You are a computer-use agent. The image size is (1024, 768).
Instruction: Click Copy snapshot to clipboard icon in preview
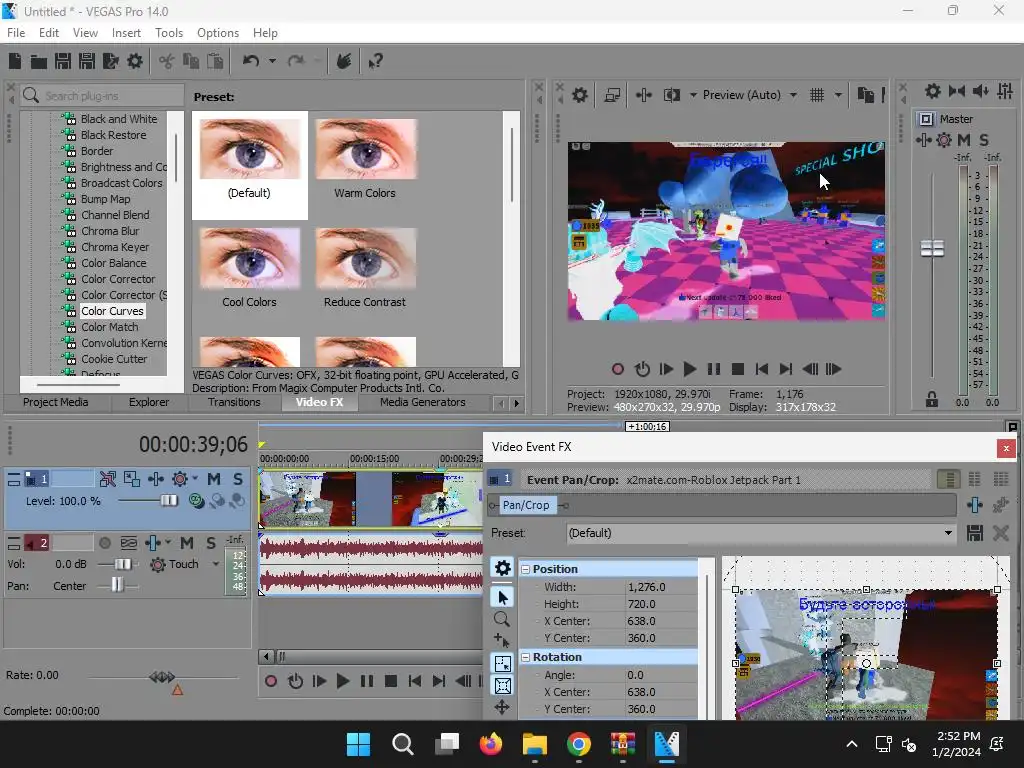(865, 95)
